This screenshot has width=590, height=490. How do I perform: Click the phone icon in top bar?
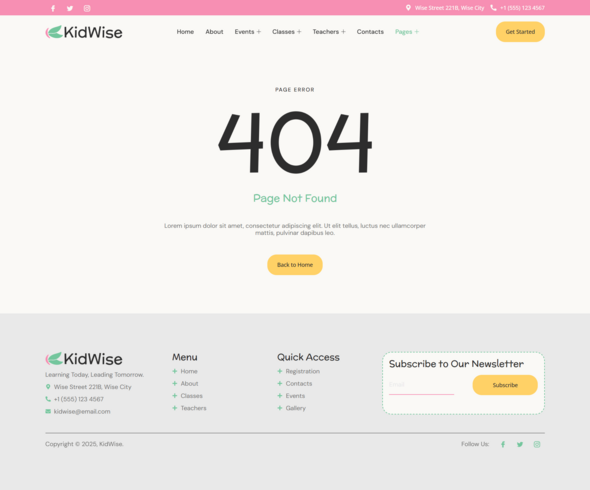(x=493, y=8)
